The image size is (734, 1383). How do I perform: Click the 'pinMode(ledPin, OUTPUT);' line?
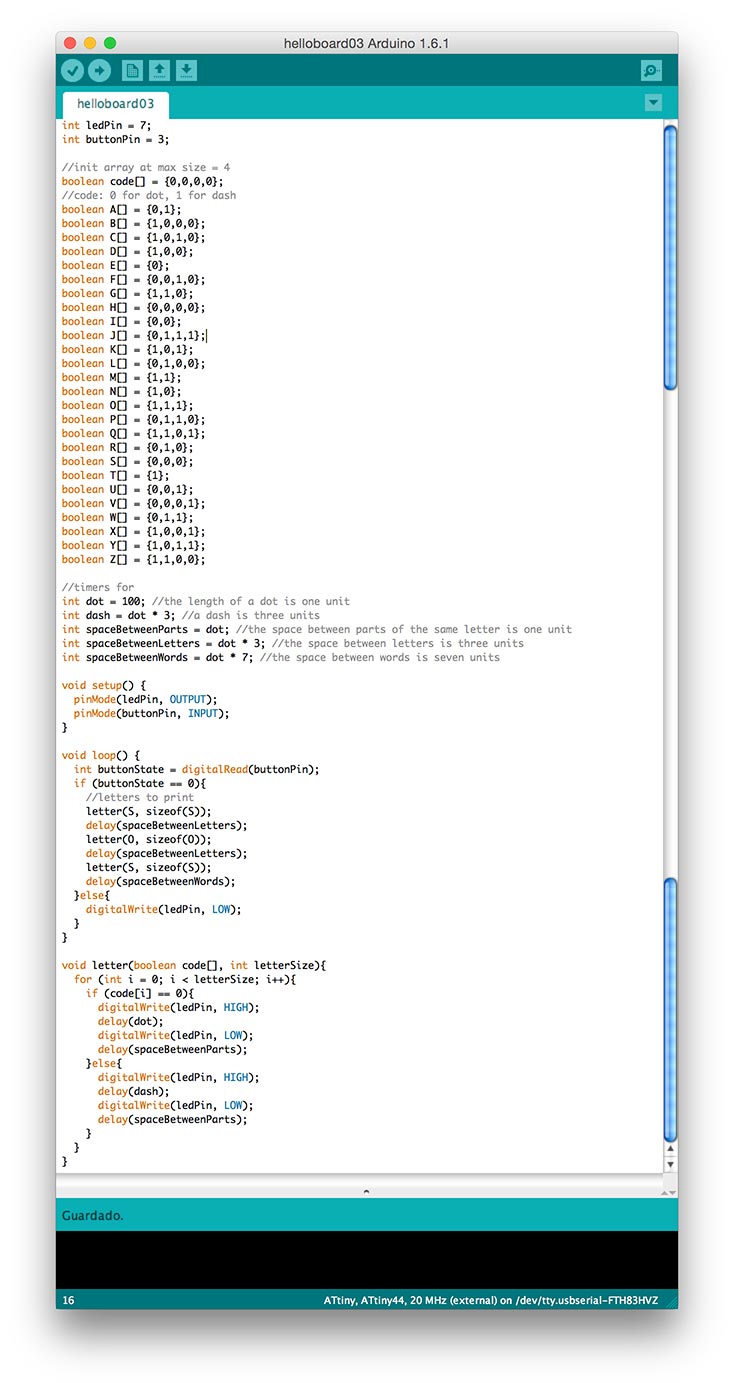[145, 699]
